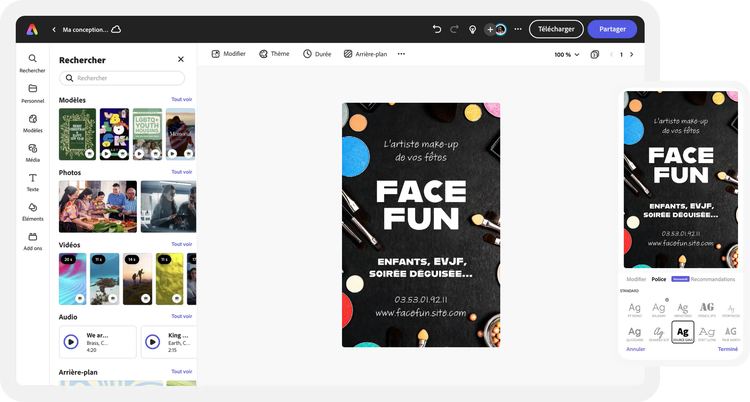This screenshot has width=750, height=402.
Task: Switch to the Police tab
Action: (x=659, y=279)
